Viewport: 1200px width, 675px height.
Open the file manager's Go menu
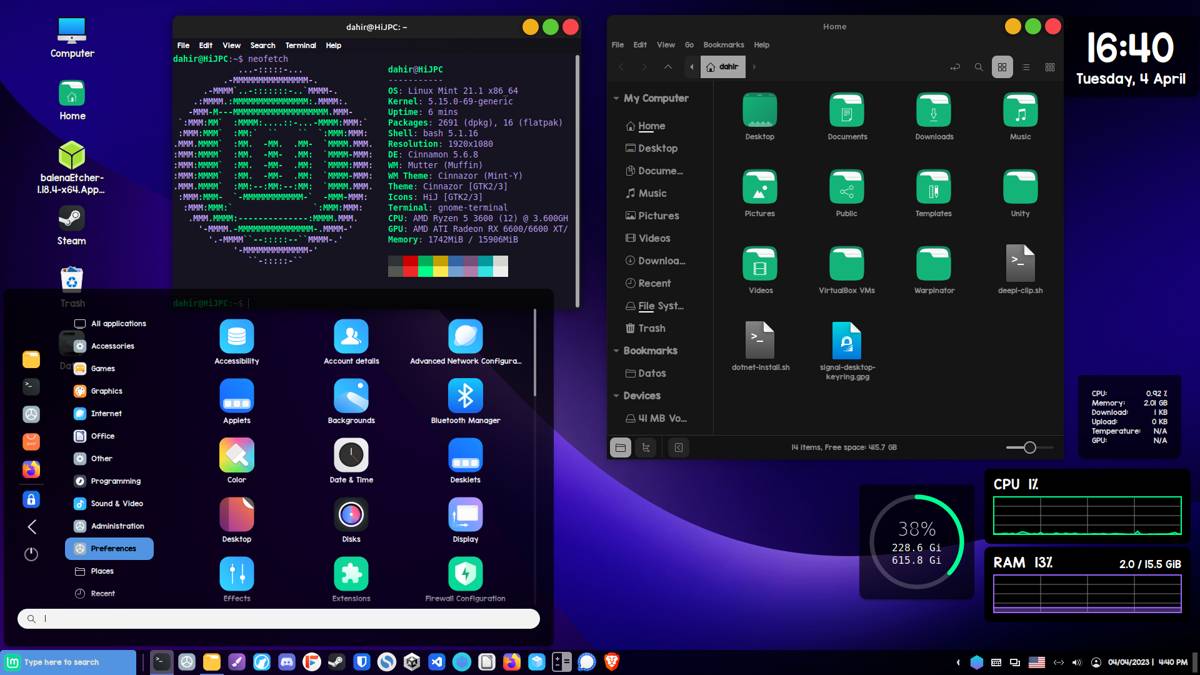pyautogui.click(x=689, y=45)
